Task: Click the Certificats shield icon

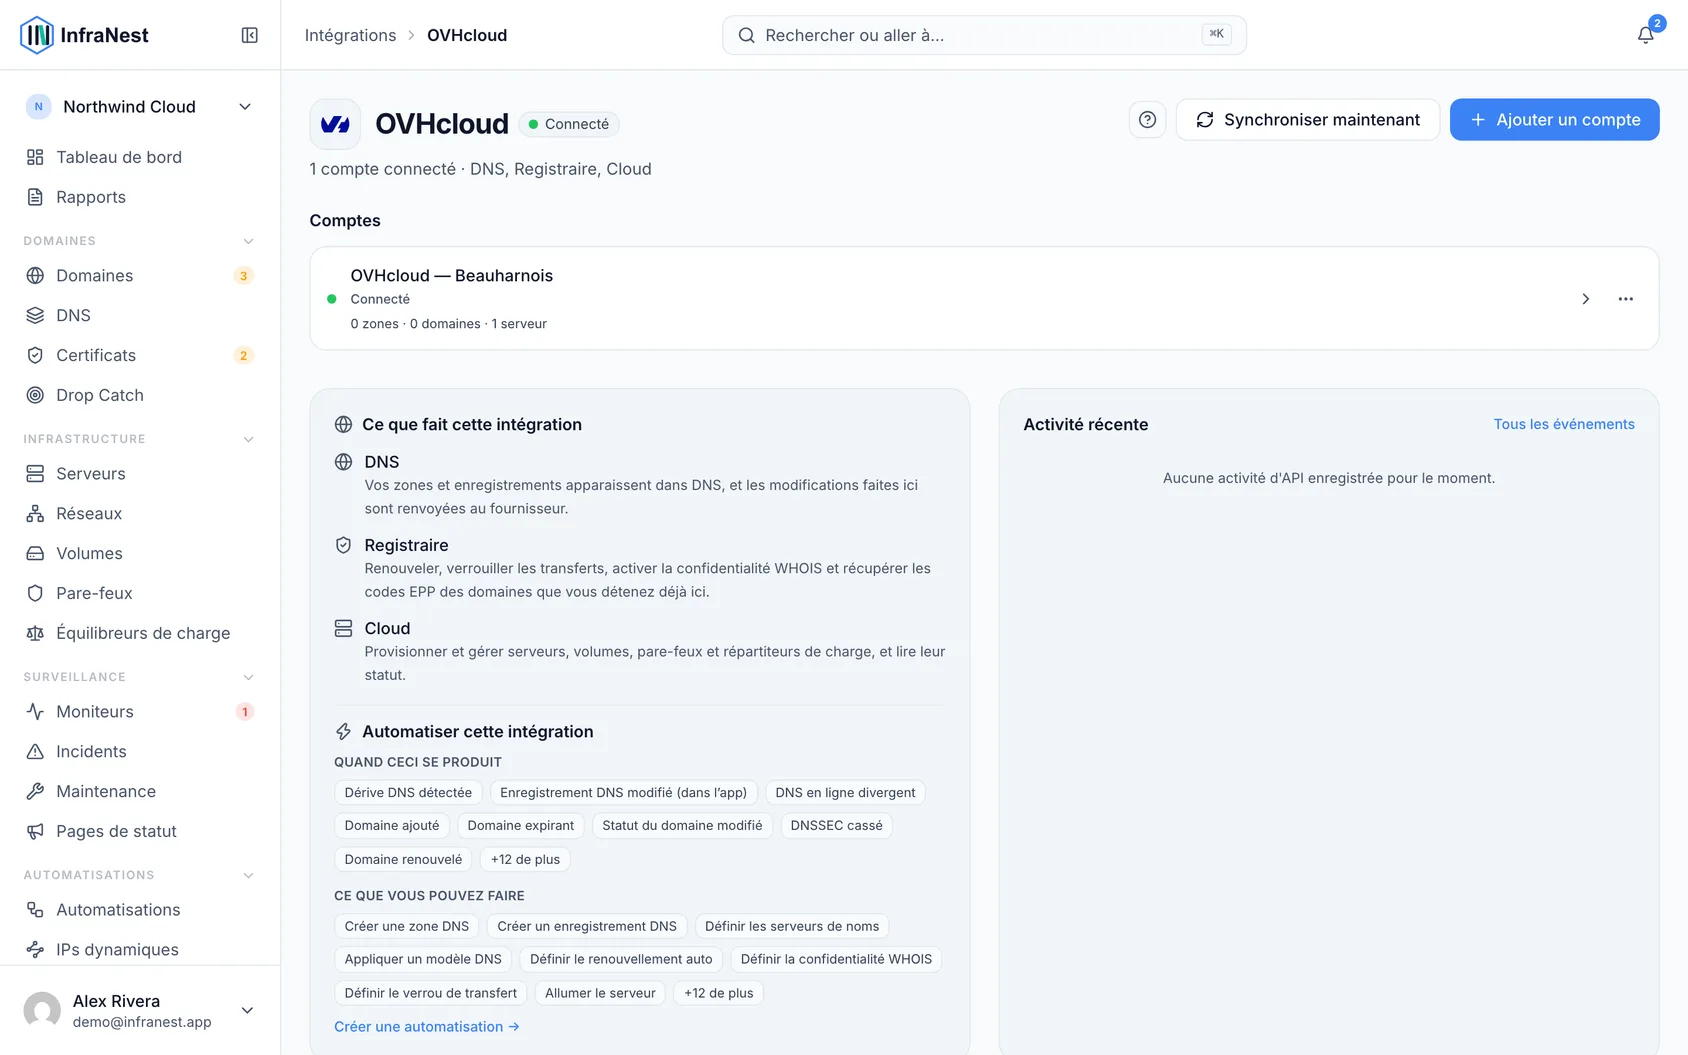Action: click(x=35, y=355)
